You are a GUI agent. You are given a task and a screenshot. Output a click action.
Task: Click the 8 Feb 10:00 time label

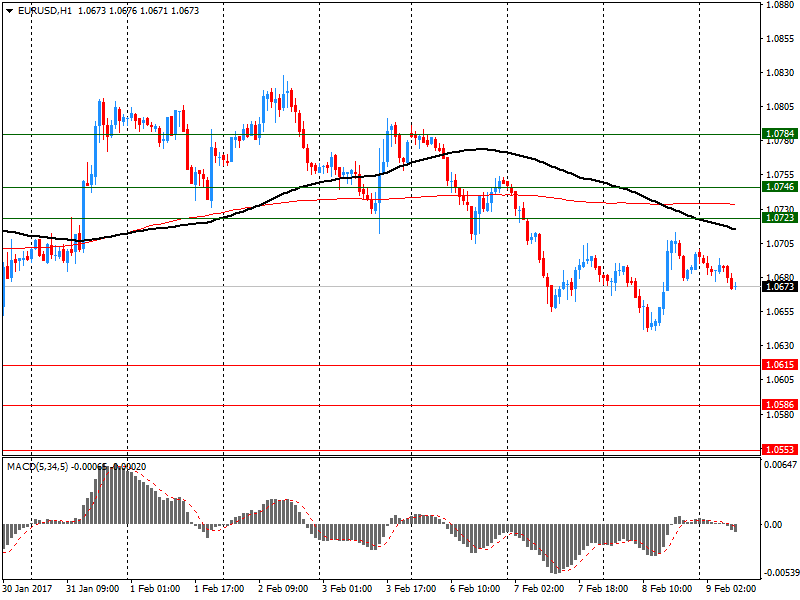(x=667, y=589)
